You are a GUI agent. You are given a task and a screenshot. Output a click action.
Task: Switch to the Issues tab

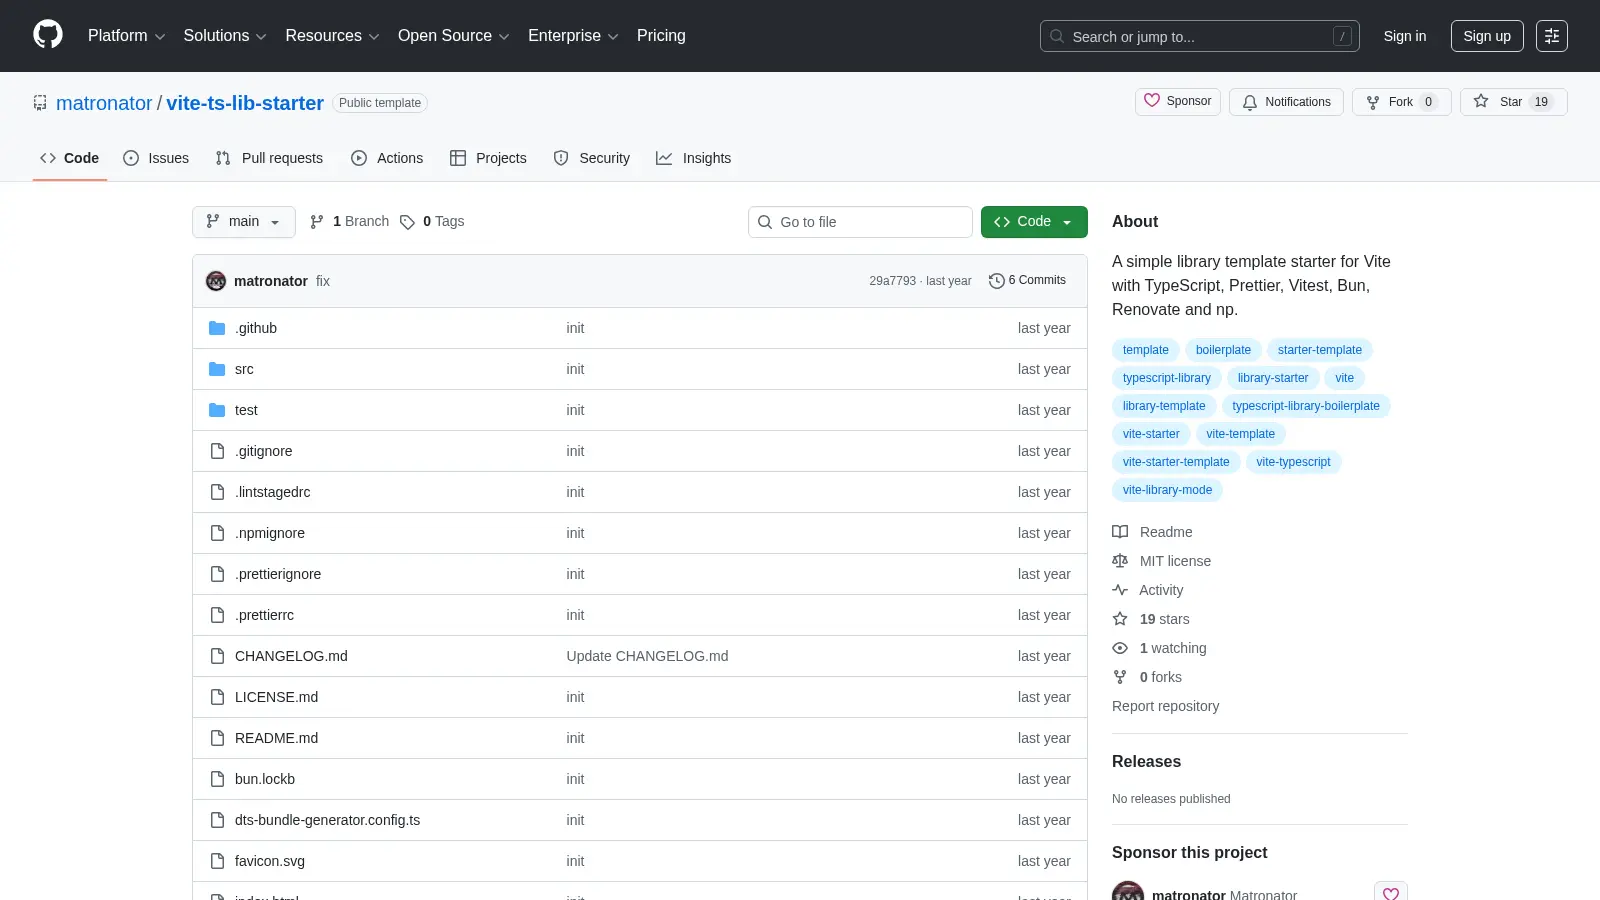[x=156, y=158]
